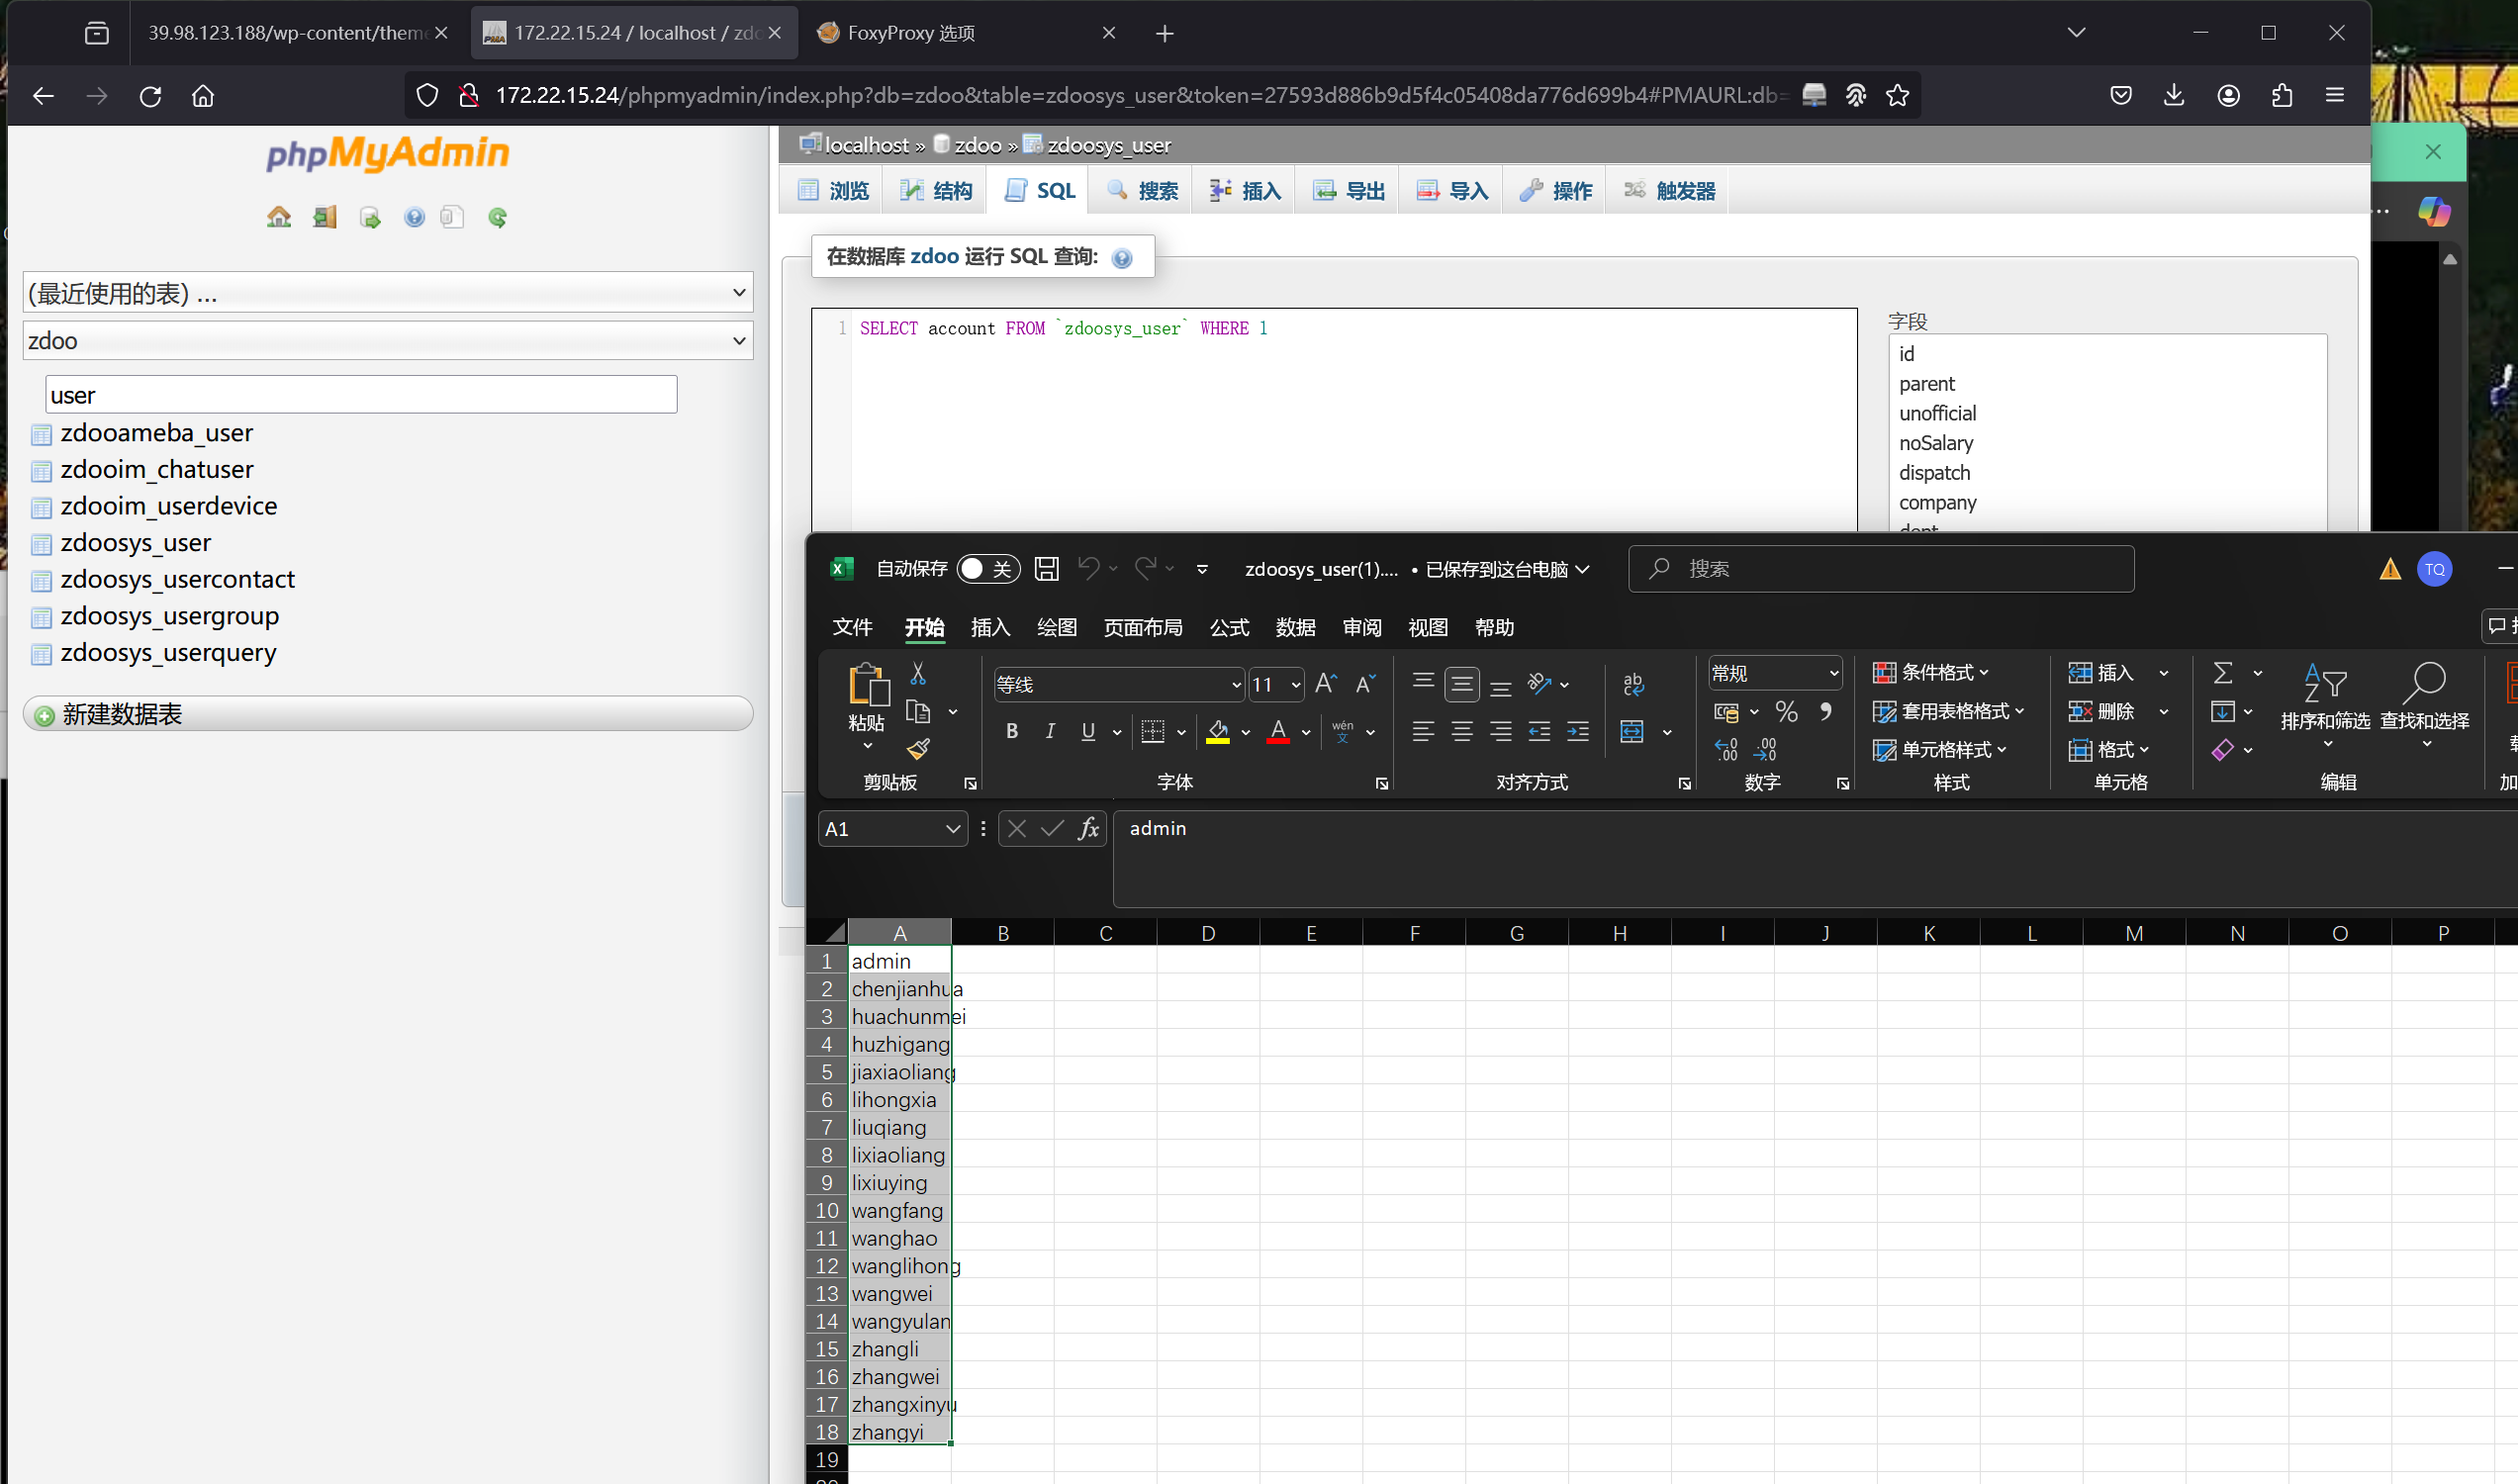
Task: Toggle middle vertical alignment
Action: pyautogui.click(x=1462, y=685)
